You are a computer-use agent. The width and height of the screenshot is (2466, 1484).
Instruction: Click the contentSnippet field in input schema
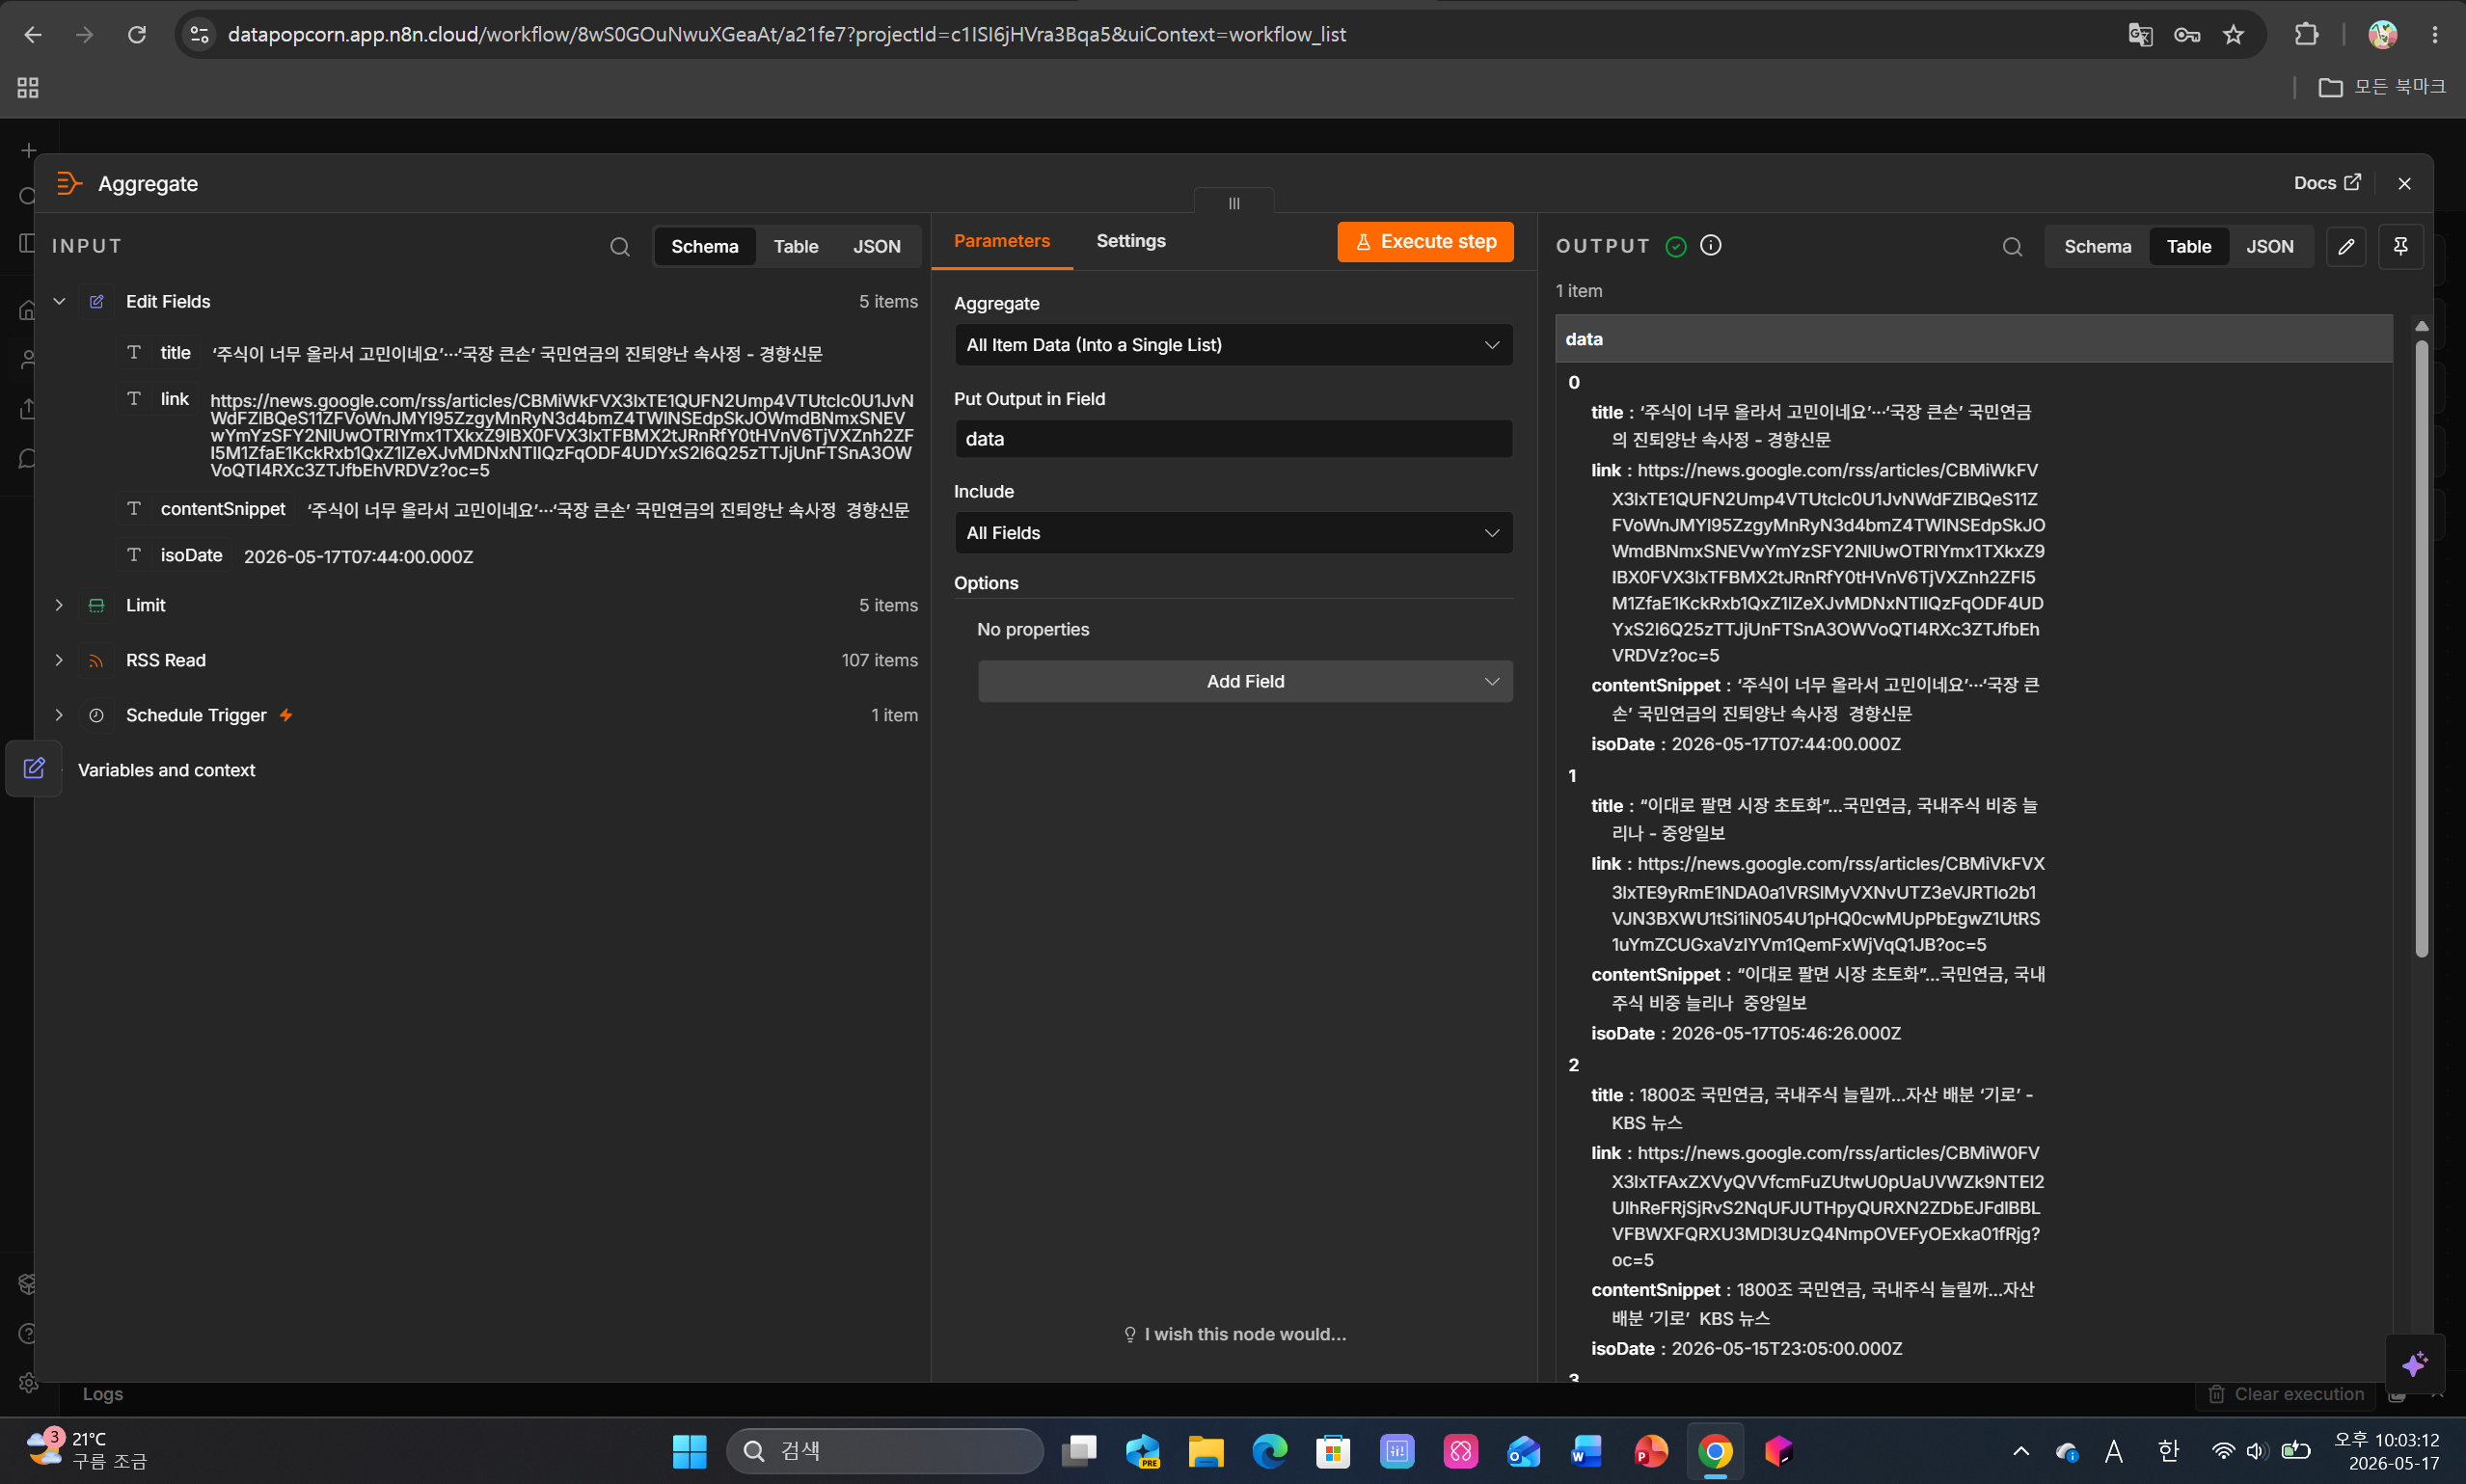click(222, 509)
